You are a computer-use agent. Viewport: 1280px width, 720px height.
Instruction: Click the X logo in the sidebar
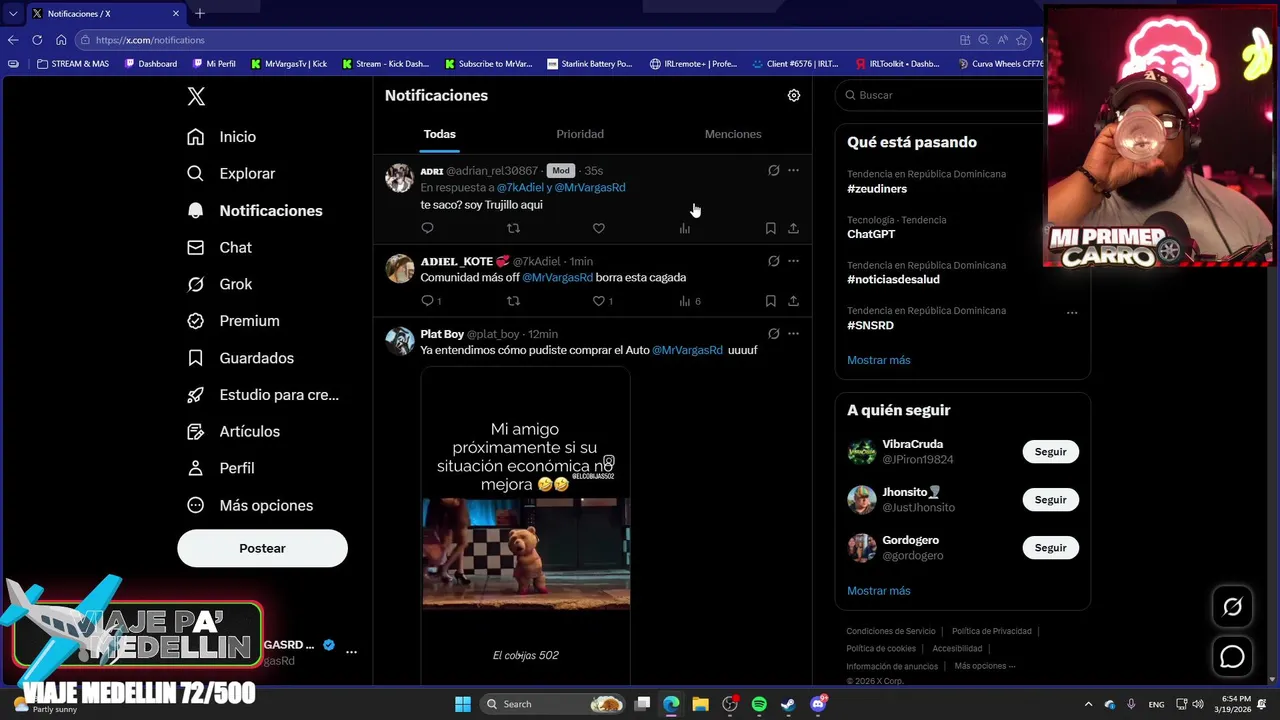pos(196,96)
